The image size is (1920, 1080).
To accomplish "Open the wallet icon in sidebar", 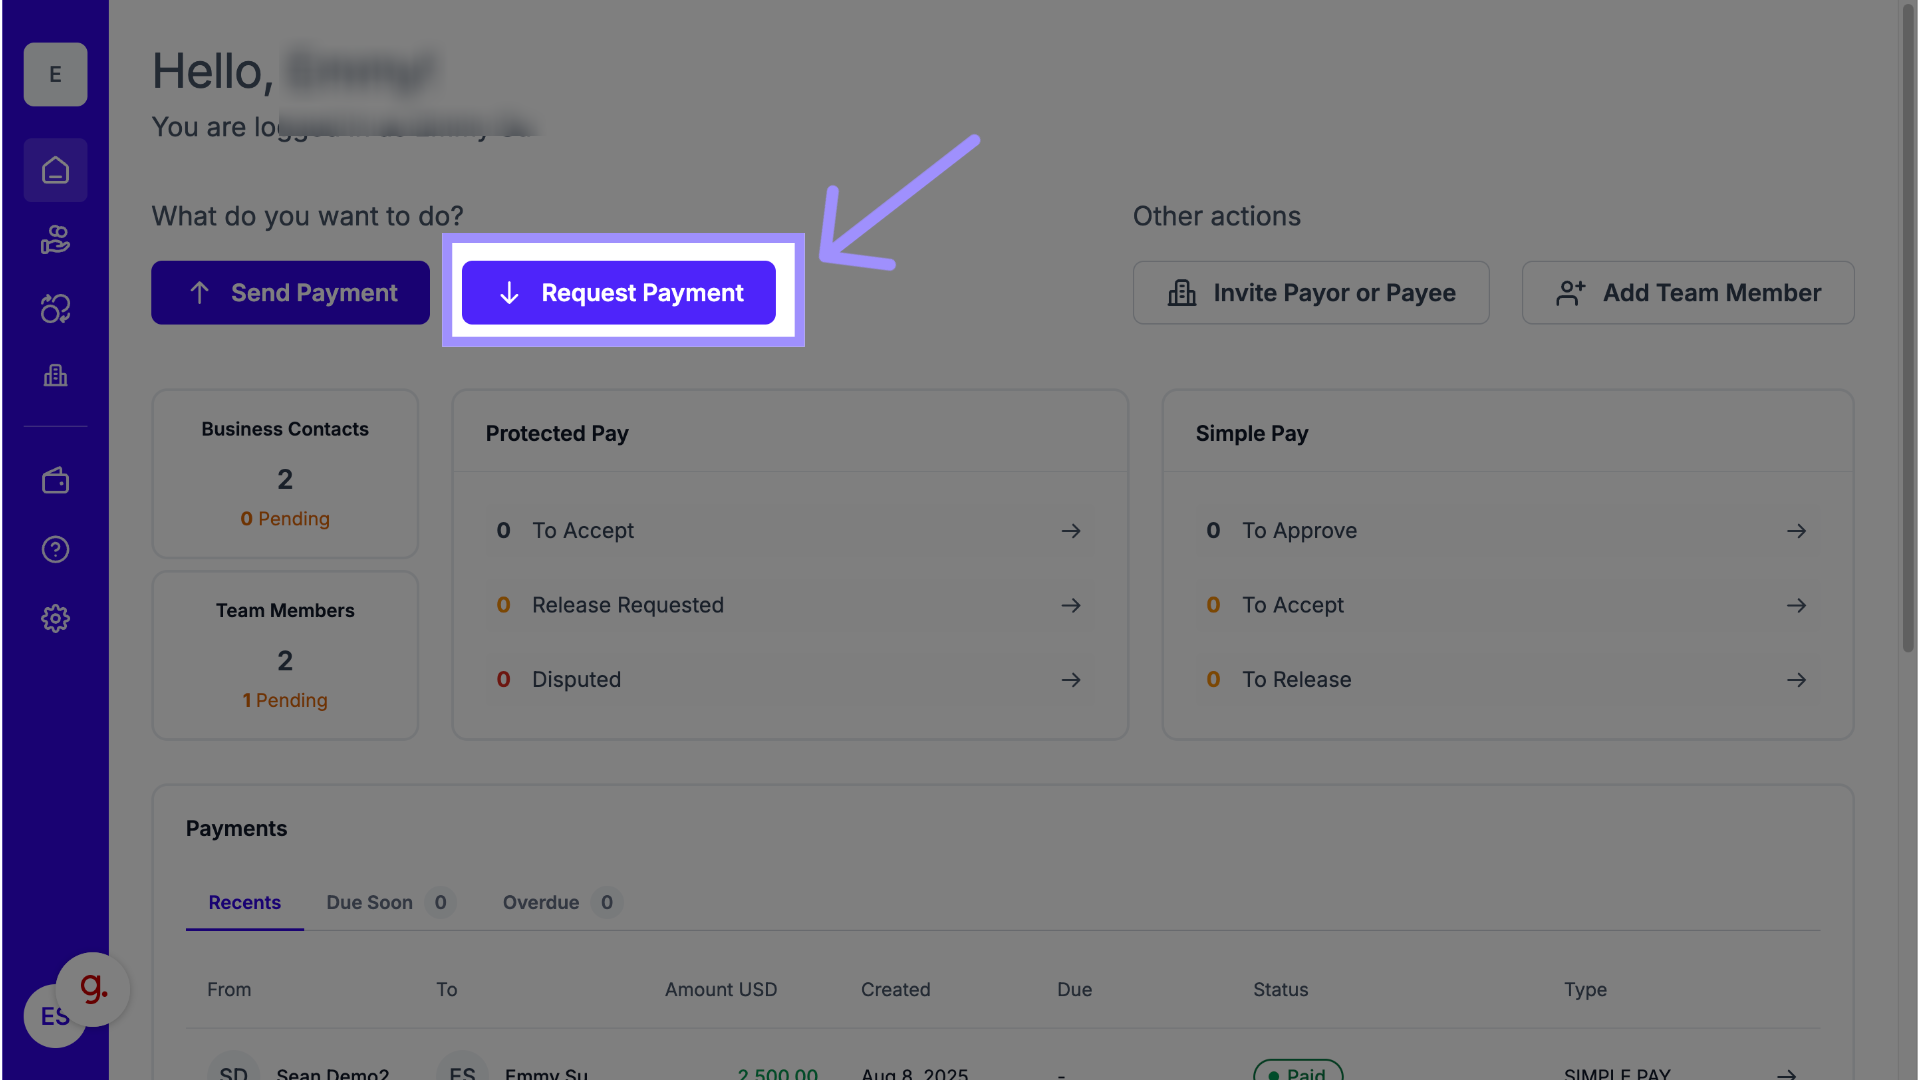I will (55, 481).
